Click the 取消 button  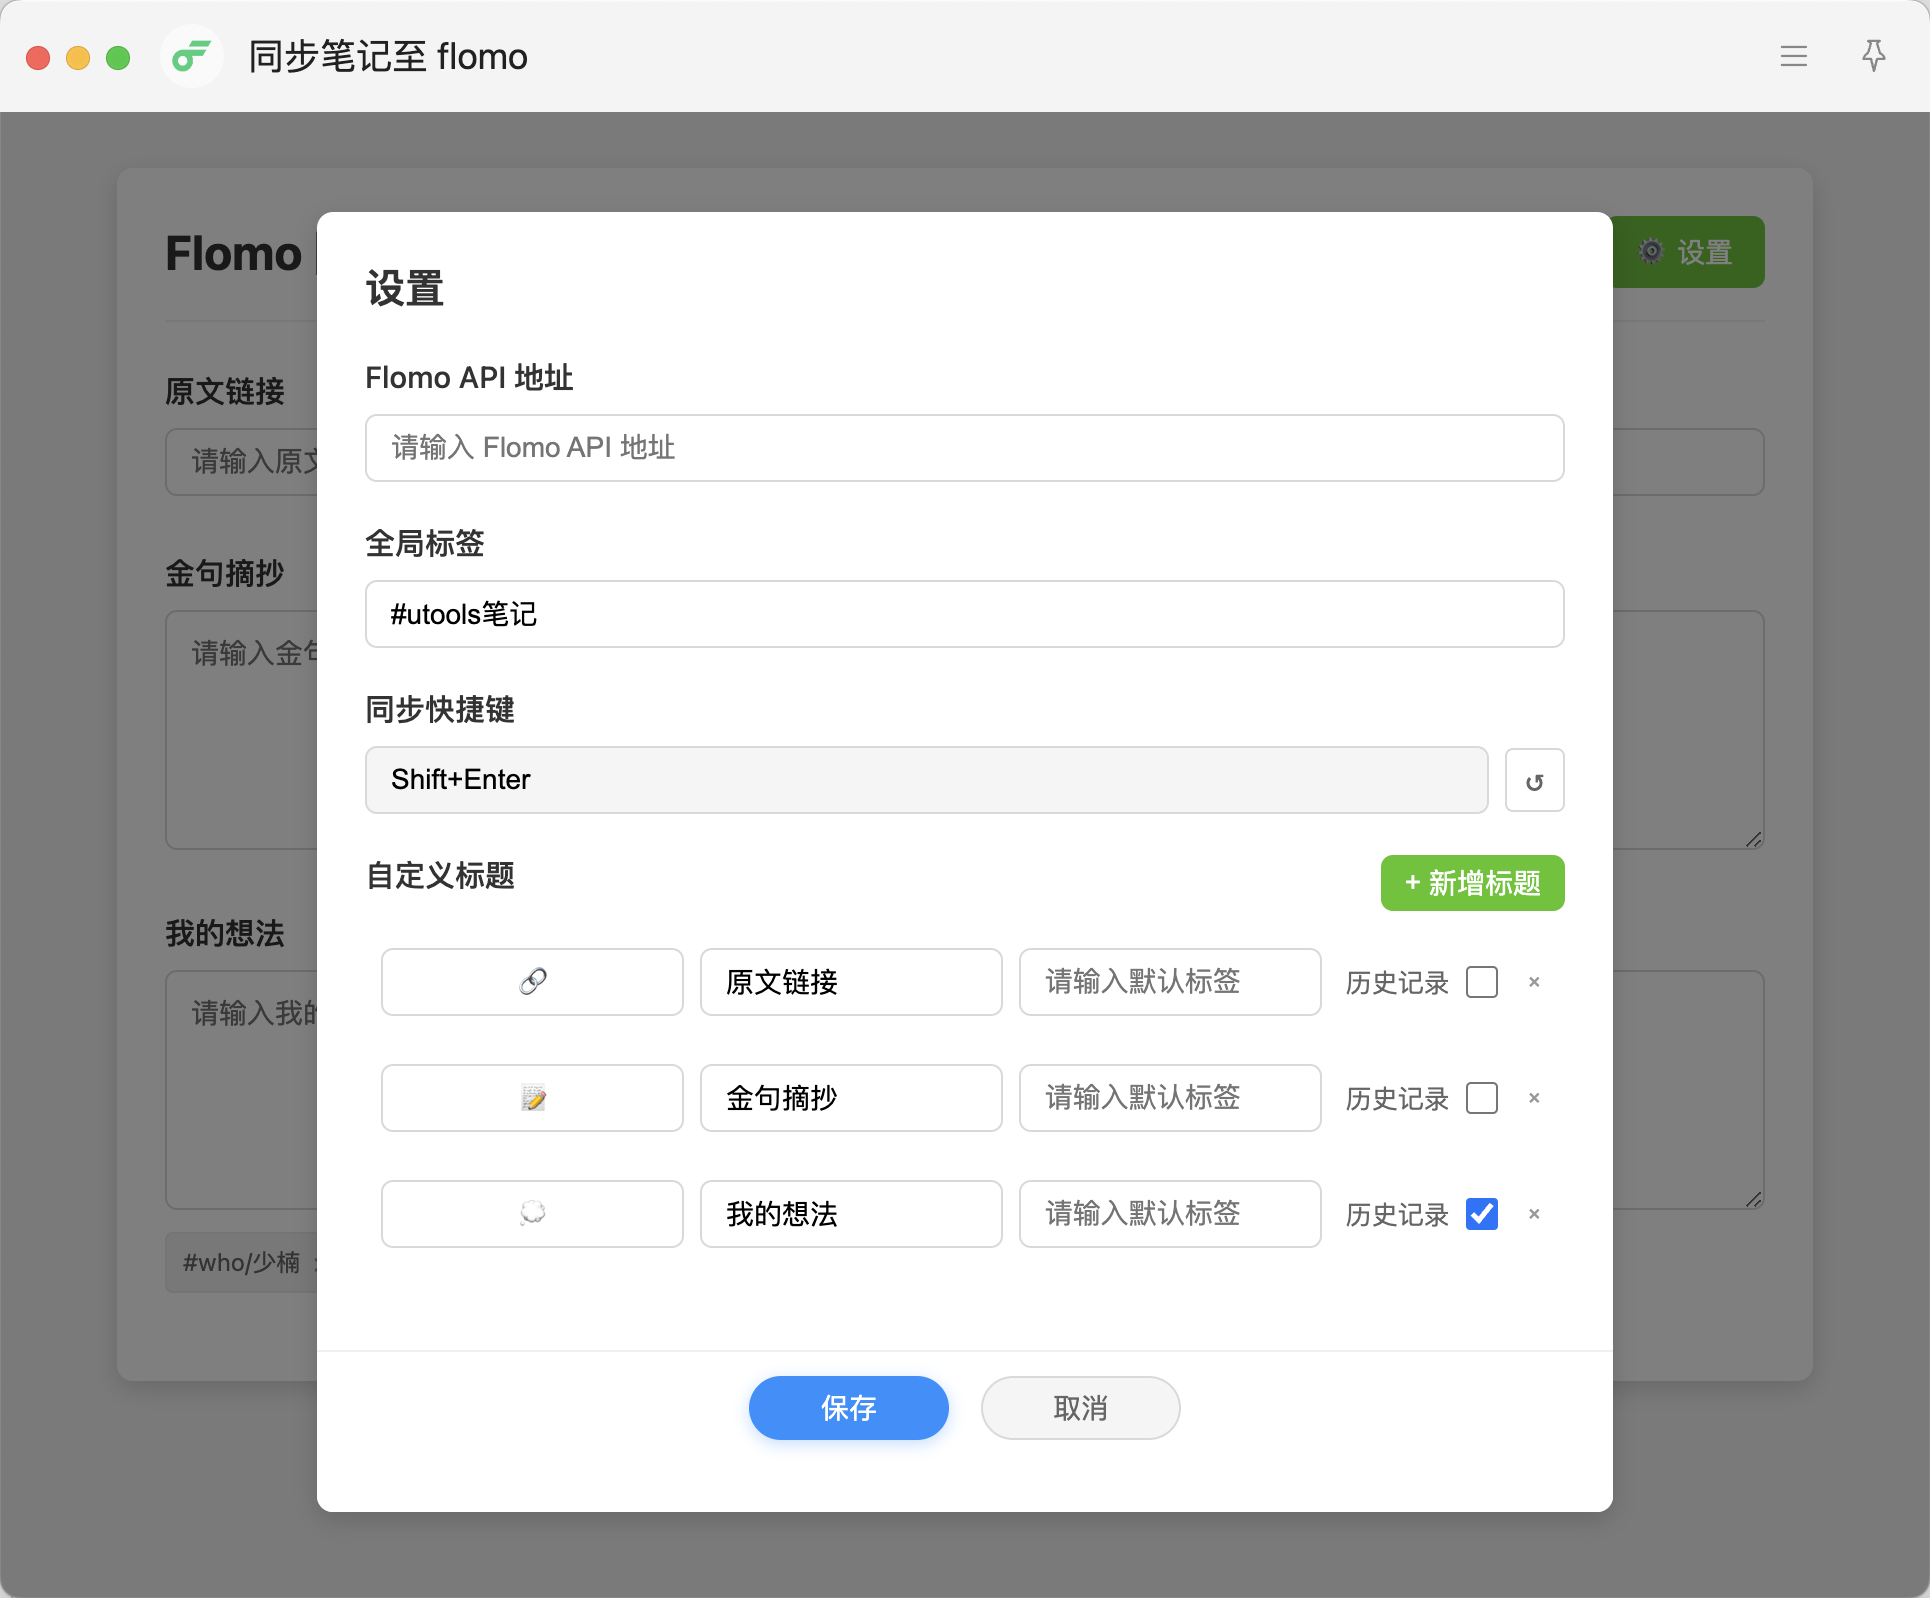(x=1081, y=1408)
